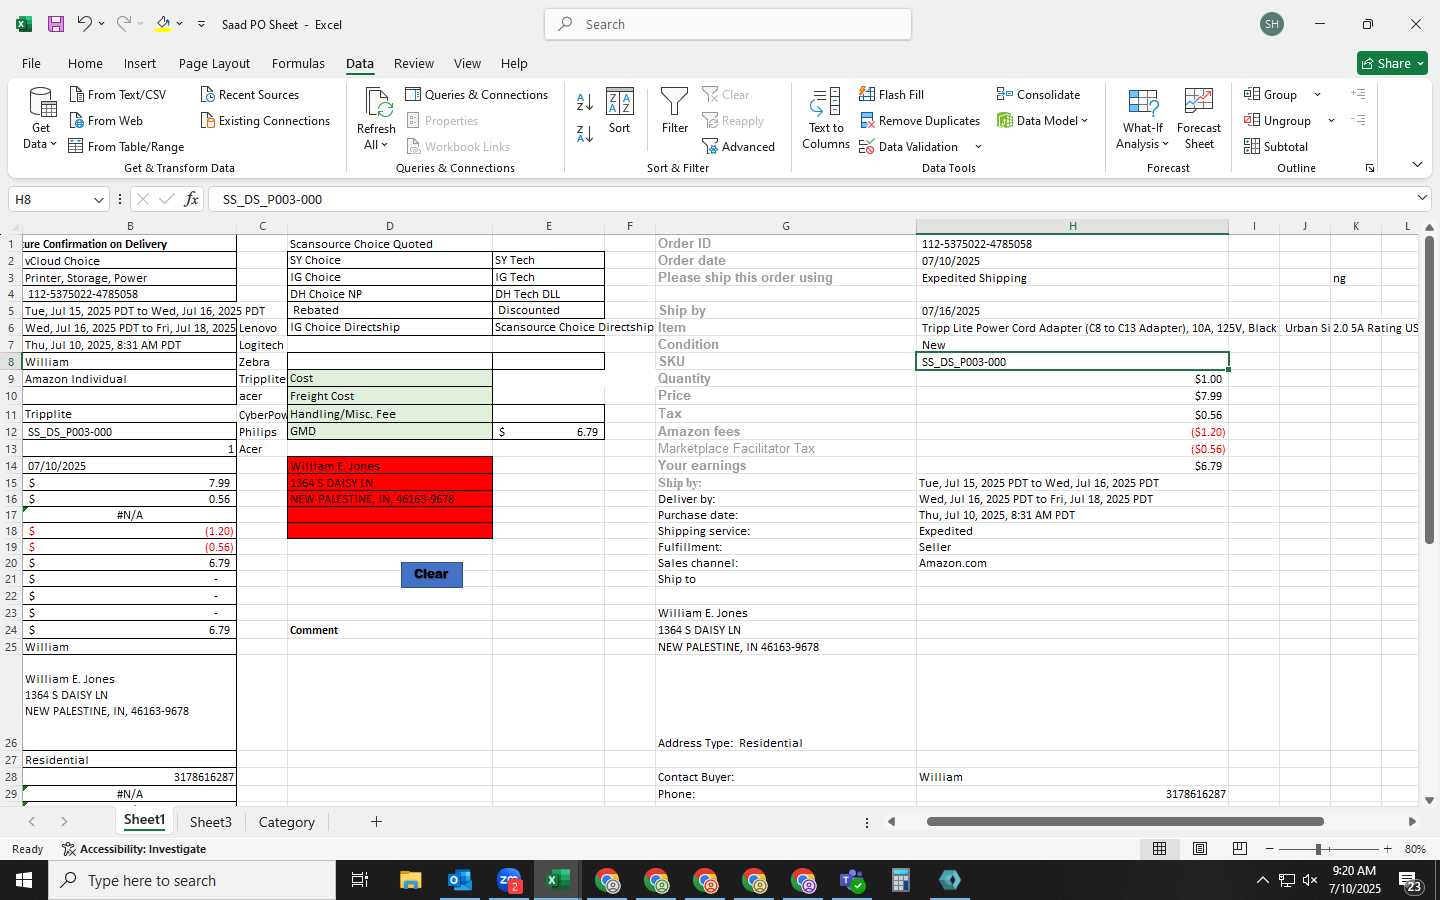The height and width of the screenshot is (900, 1440).
Task: Open Data Model dropdown
Action: pos(1042,120)
